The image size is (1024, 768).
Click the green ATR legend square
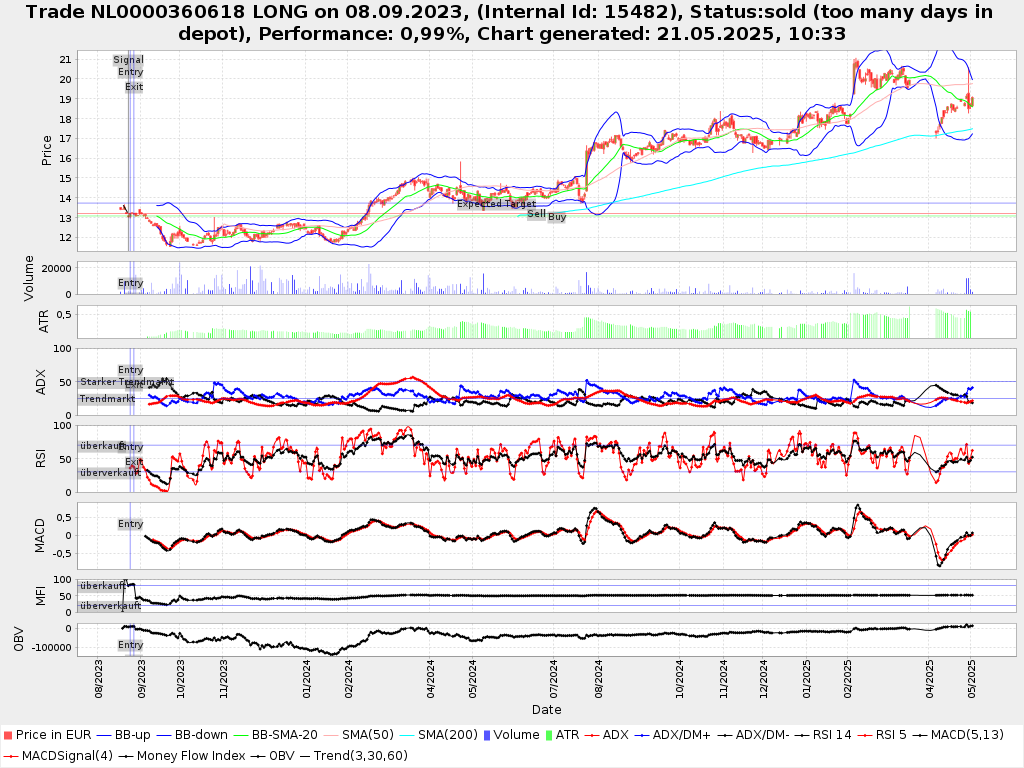click(x=548, y=735)
